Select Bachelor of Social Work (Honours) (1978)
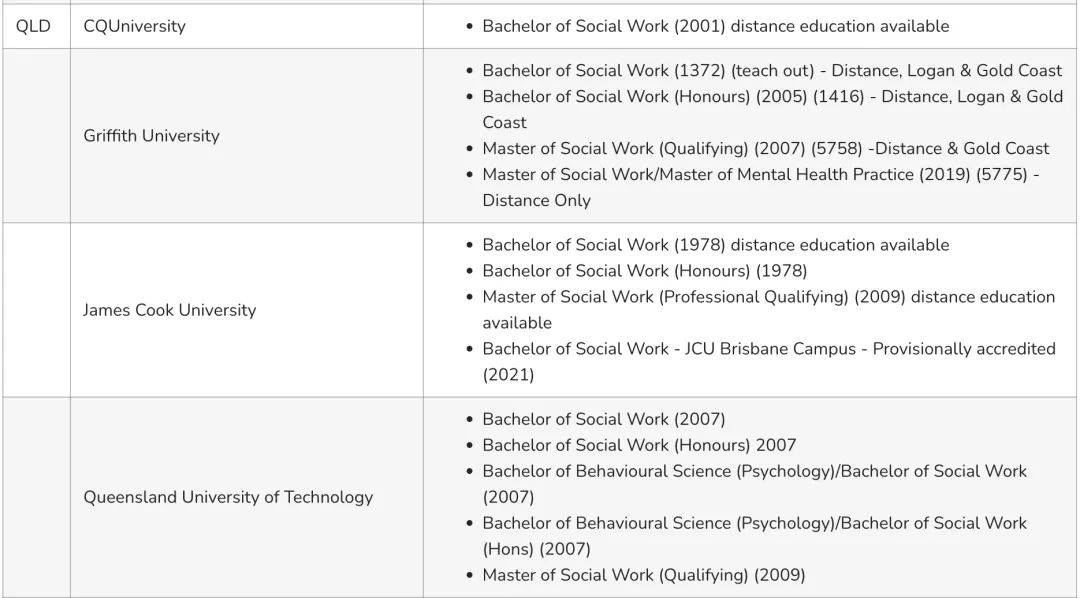Screen dimensions: 1080x598 [x=644, y=271]
